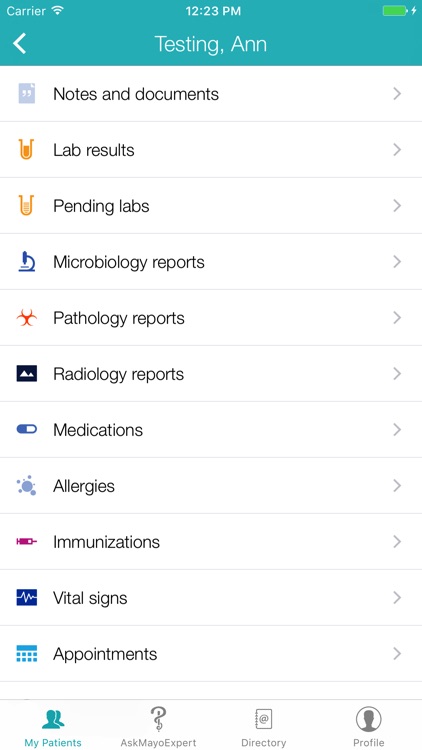Click the heartbeat Vital signs icon
Screen dimensions: 422x750
click(x=26, y=597)
